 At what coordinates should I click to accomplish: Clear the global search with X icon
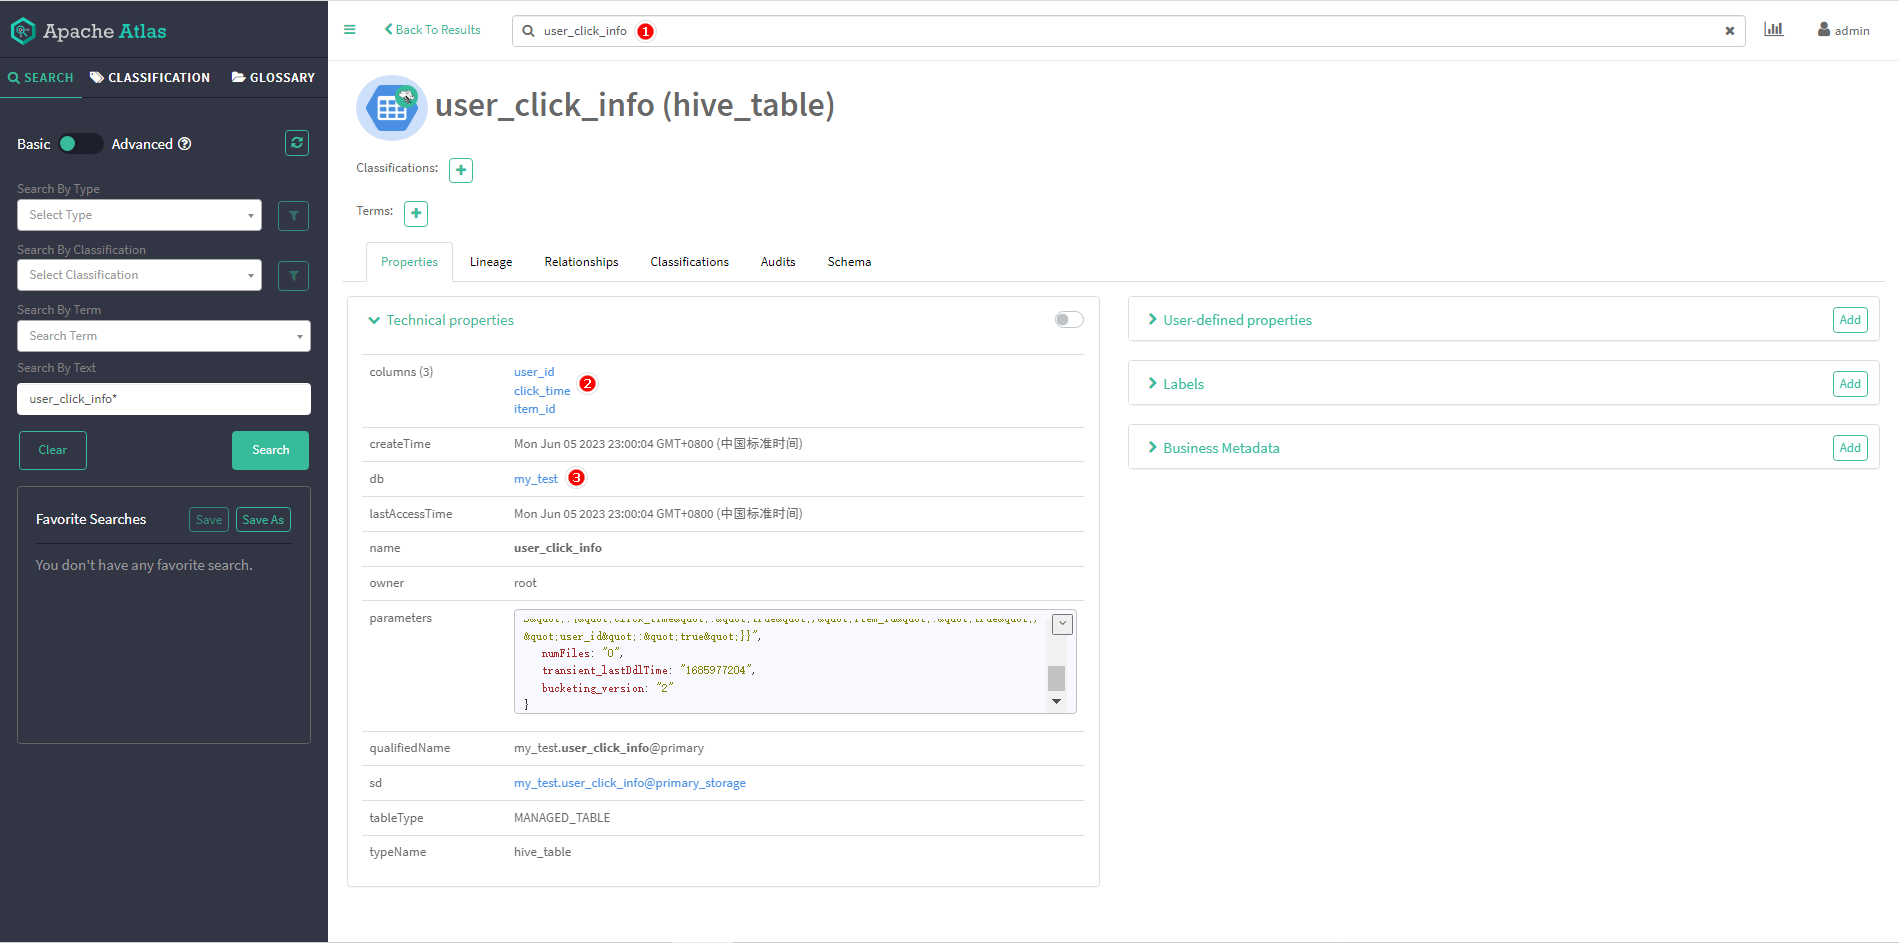[x=1729, y=31]
